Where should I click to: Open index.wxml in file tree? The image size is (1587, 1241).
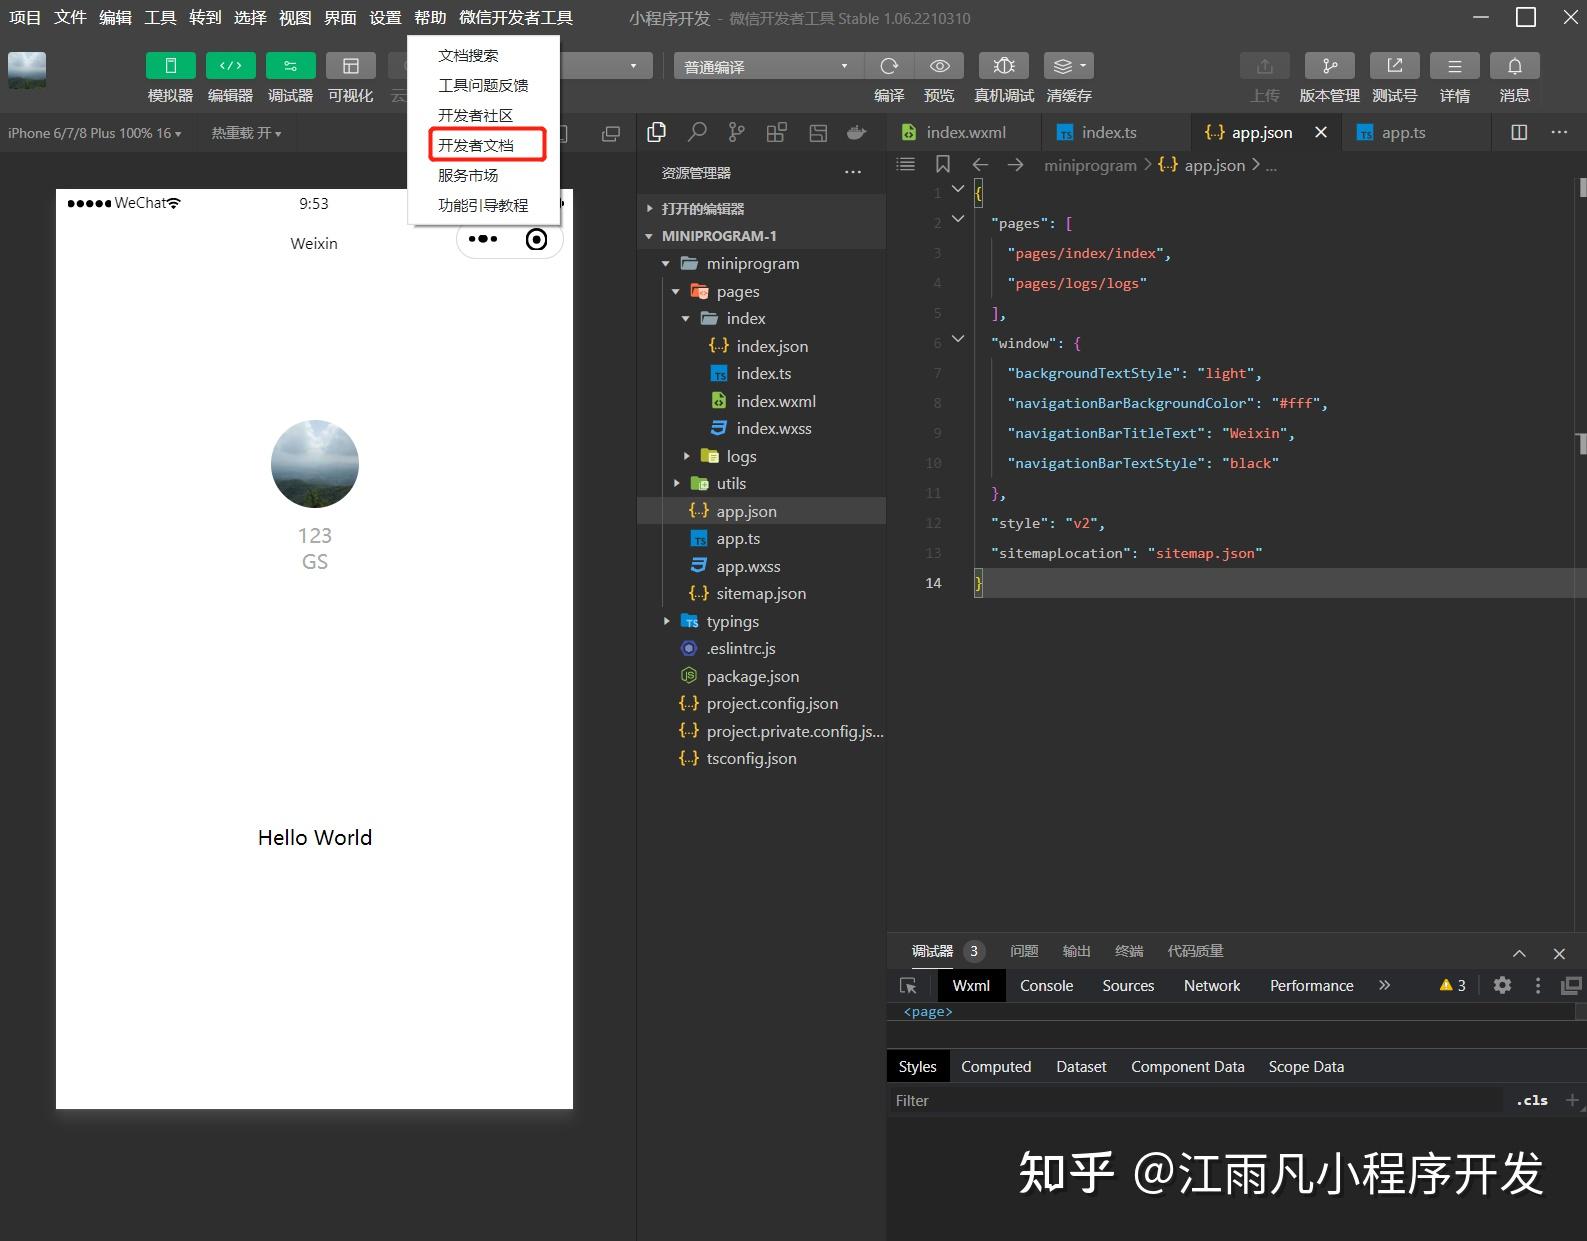coord(762,401)
